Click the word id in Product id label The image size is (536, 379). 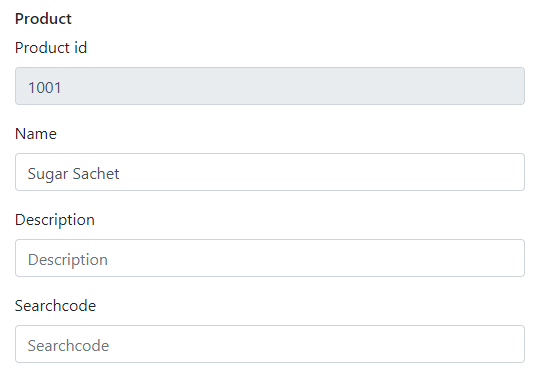point(81,48)
